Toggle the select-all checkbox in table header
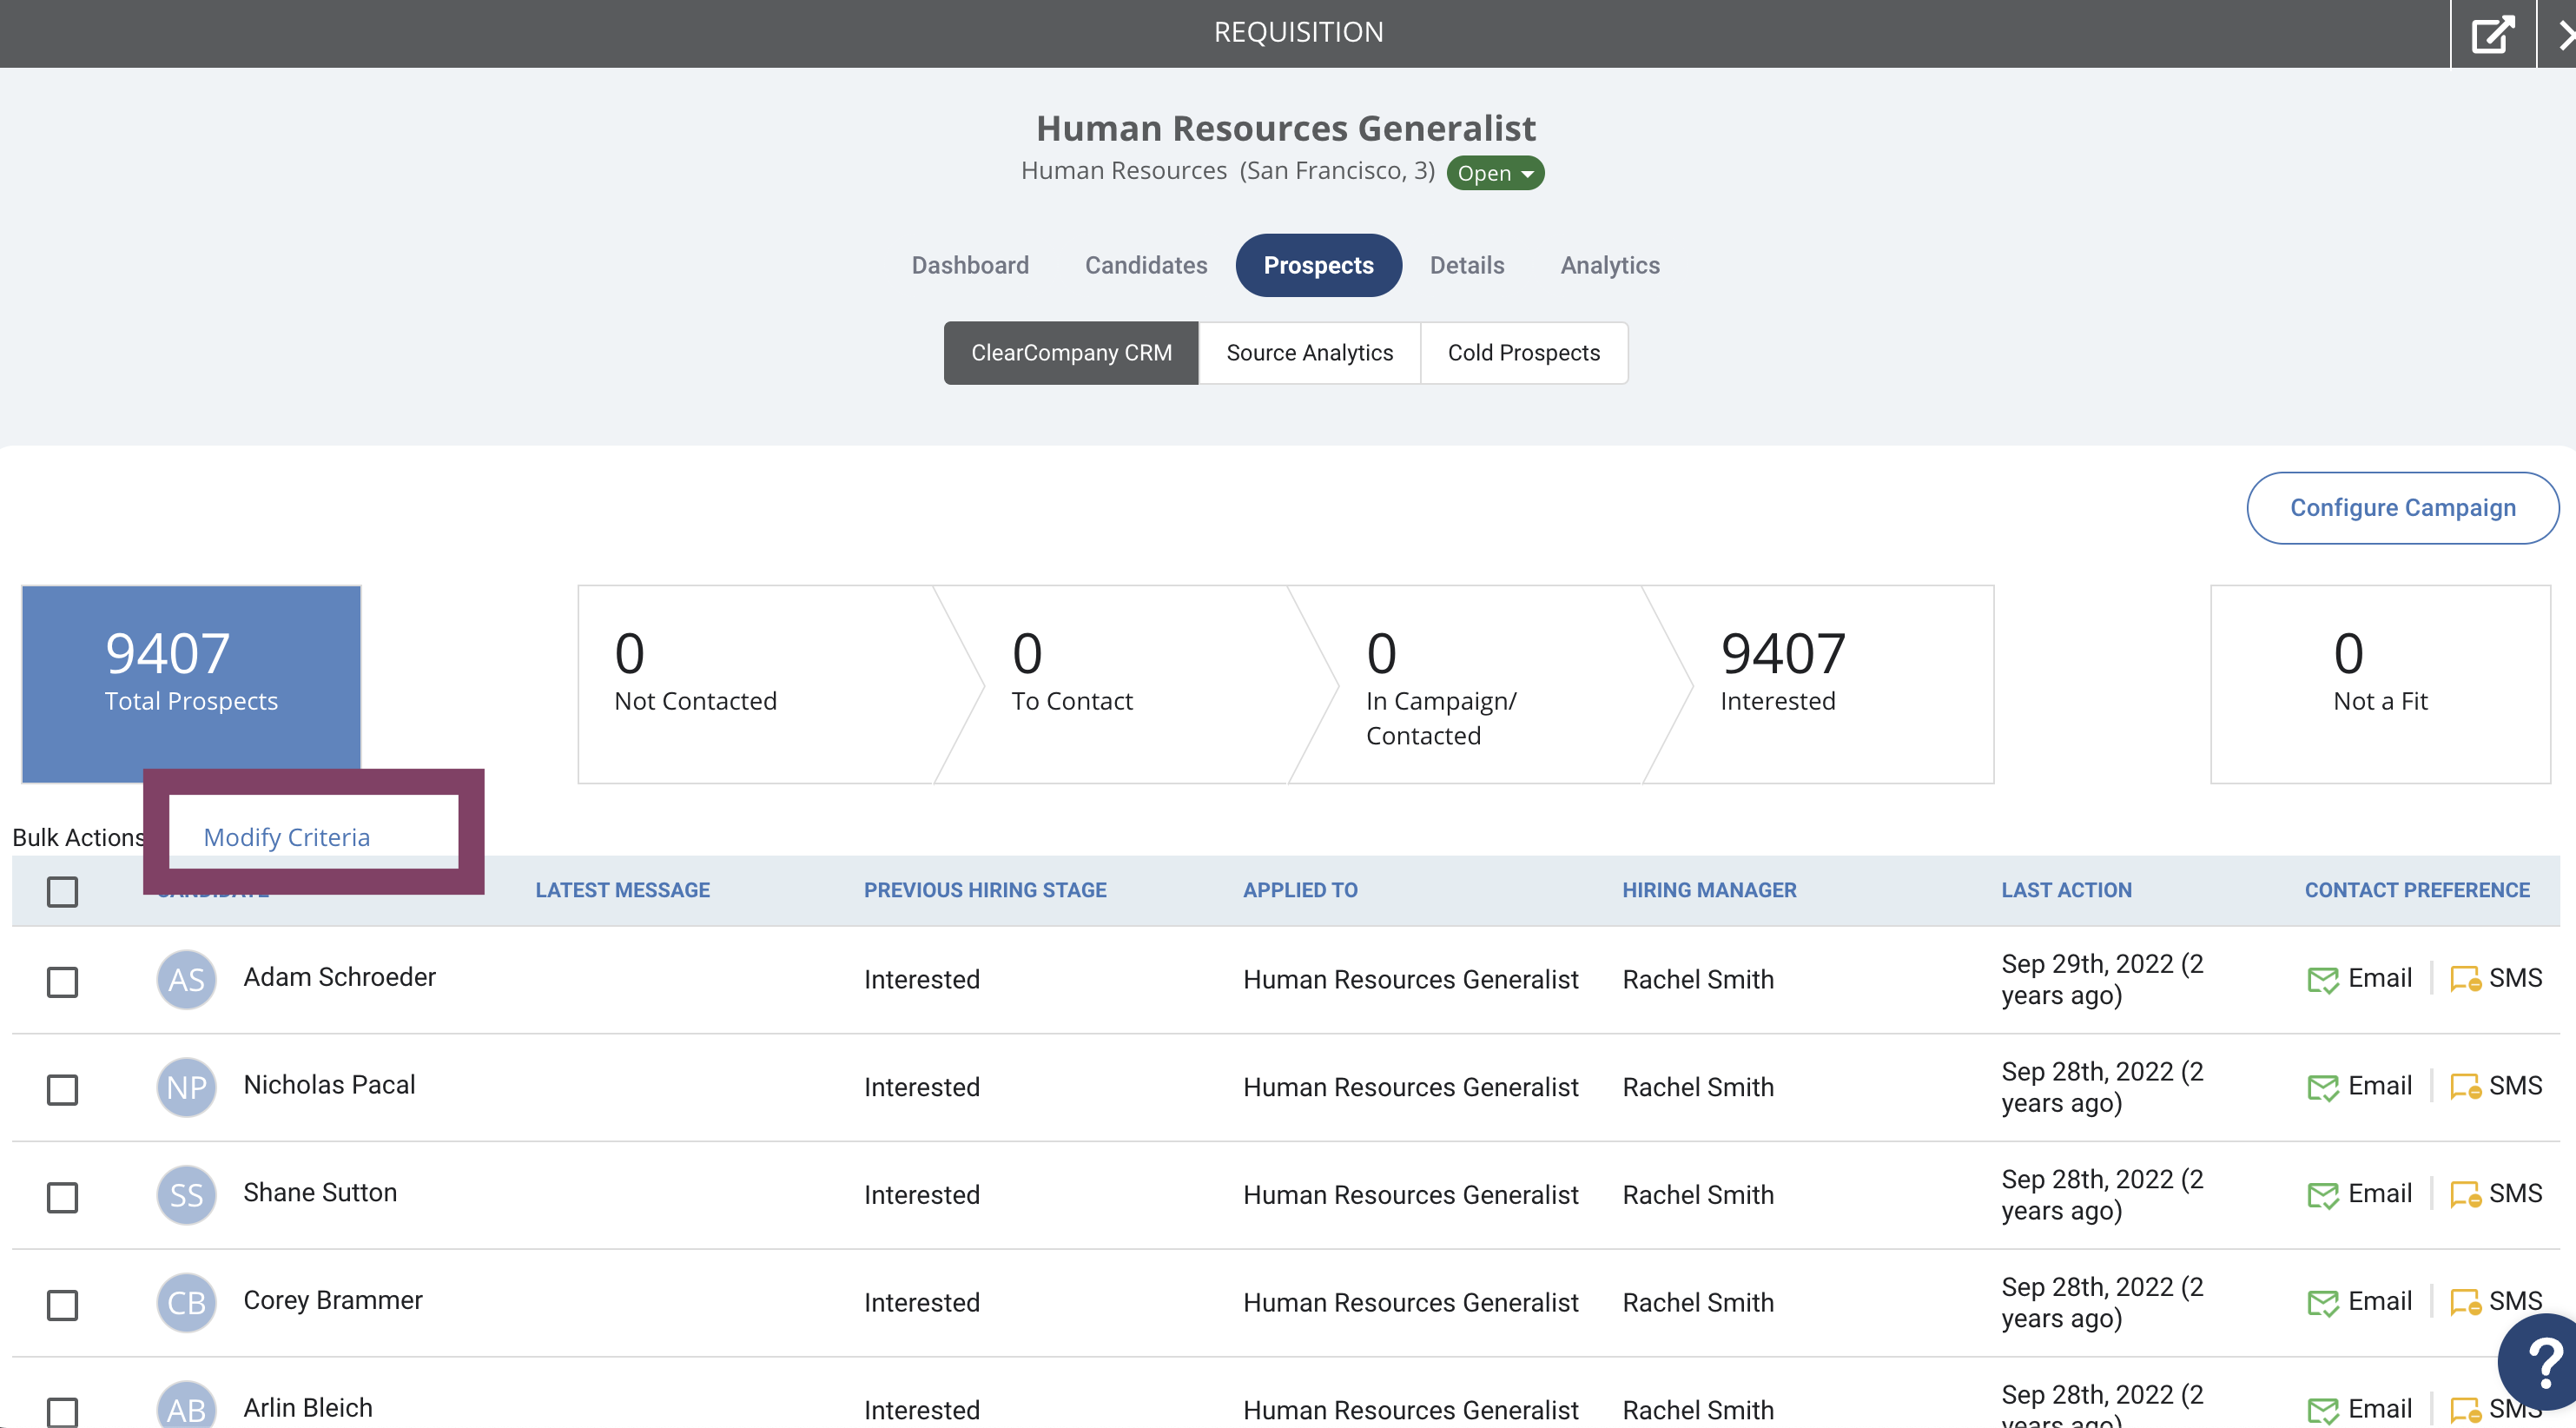2576x1428 pixels. pyautogui.click(x=62, y=891)
